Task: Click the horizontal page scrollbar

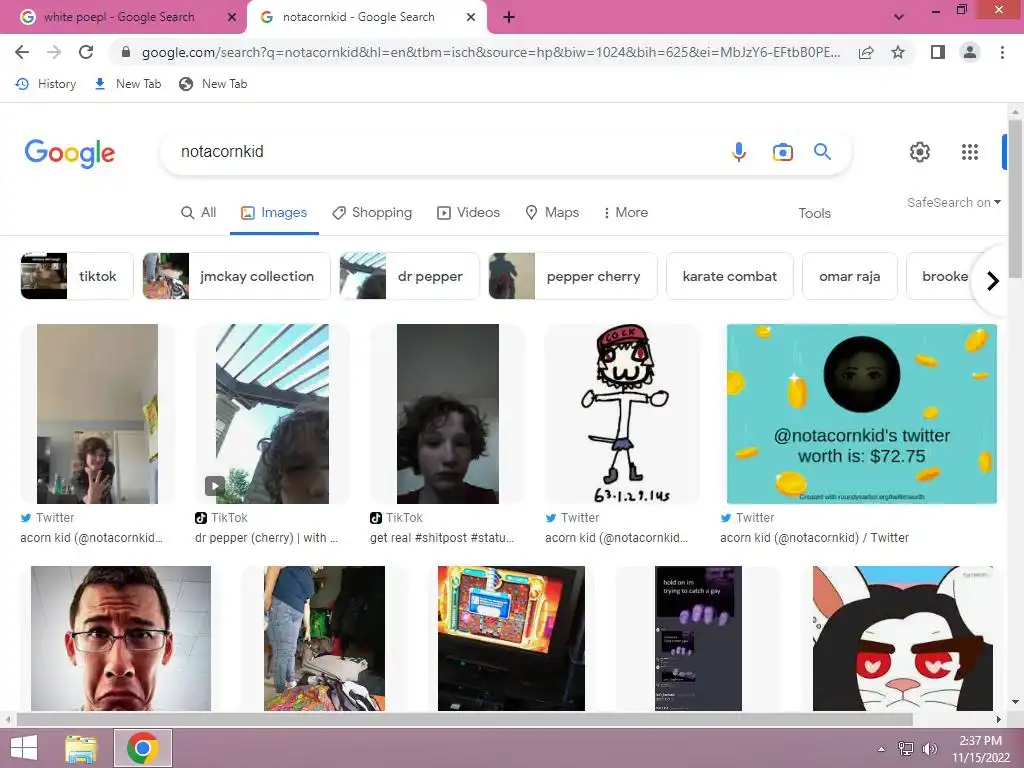Action: 464,719
